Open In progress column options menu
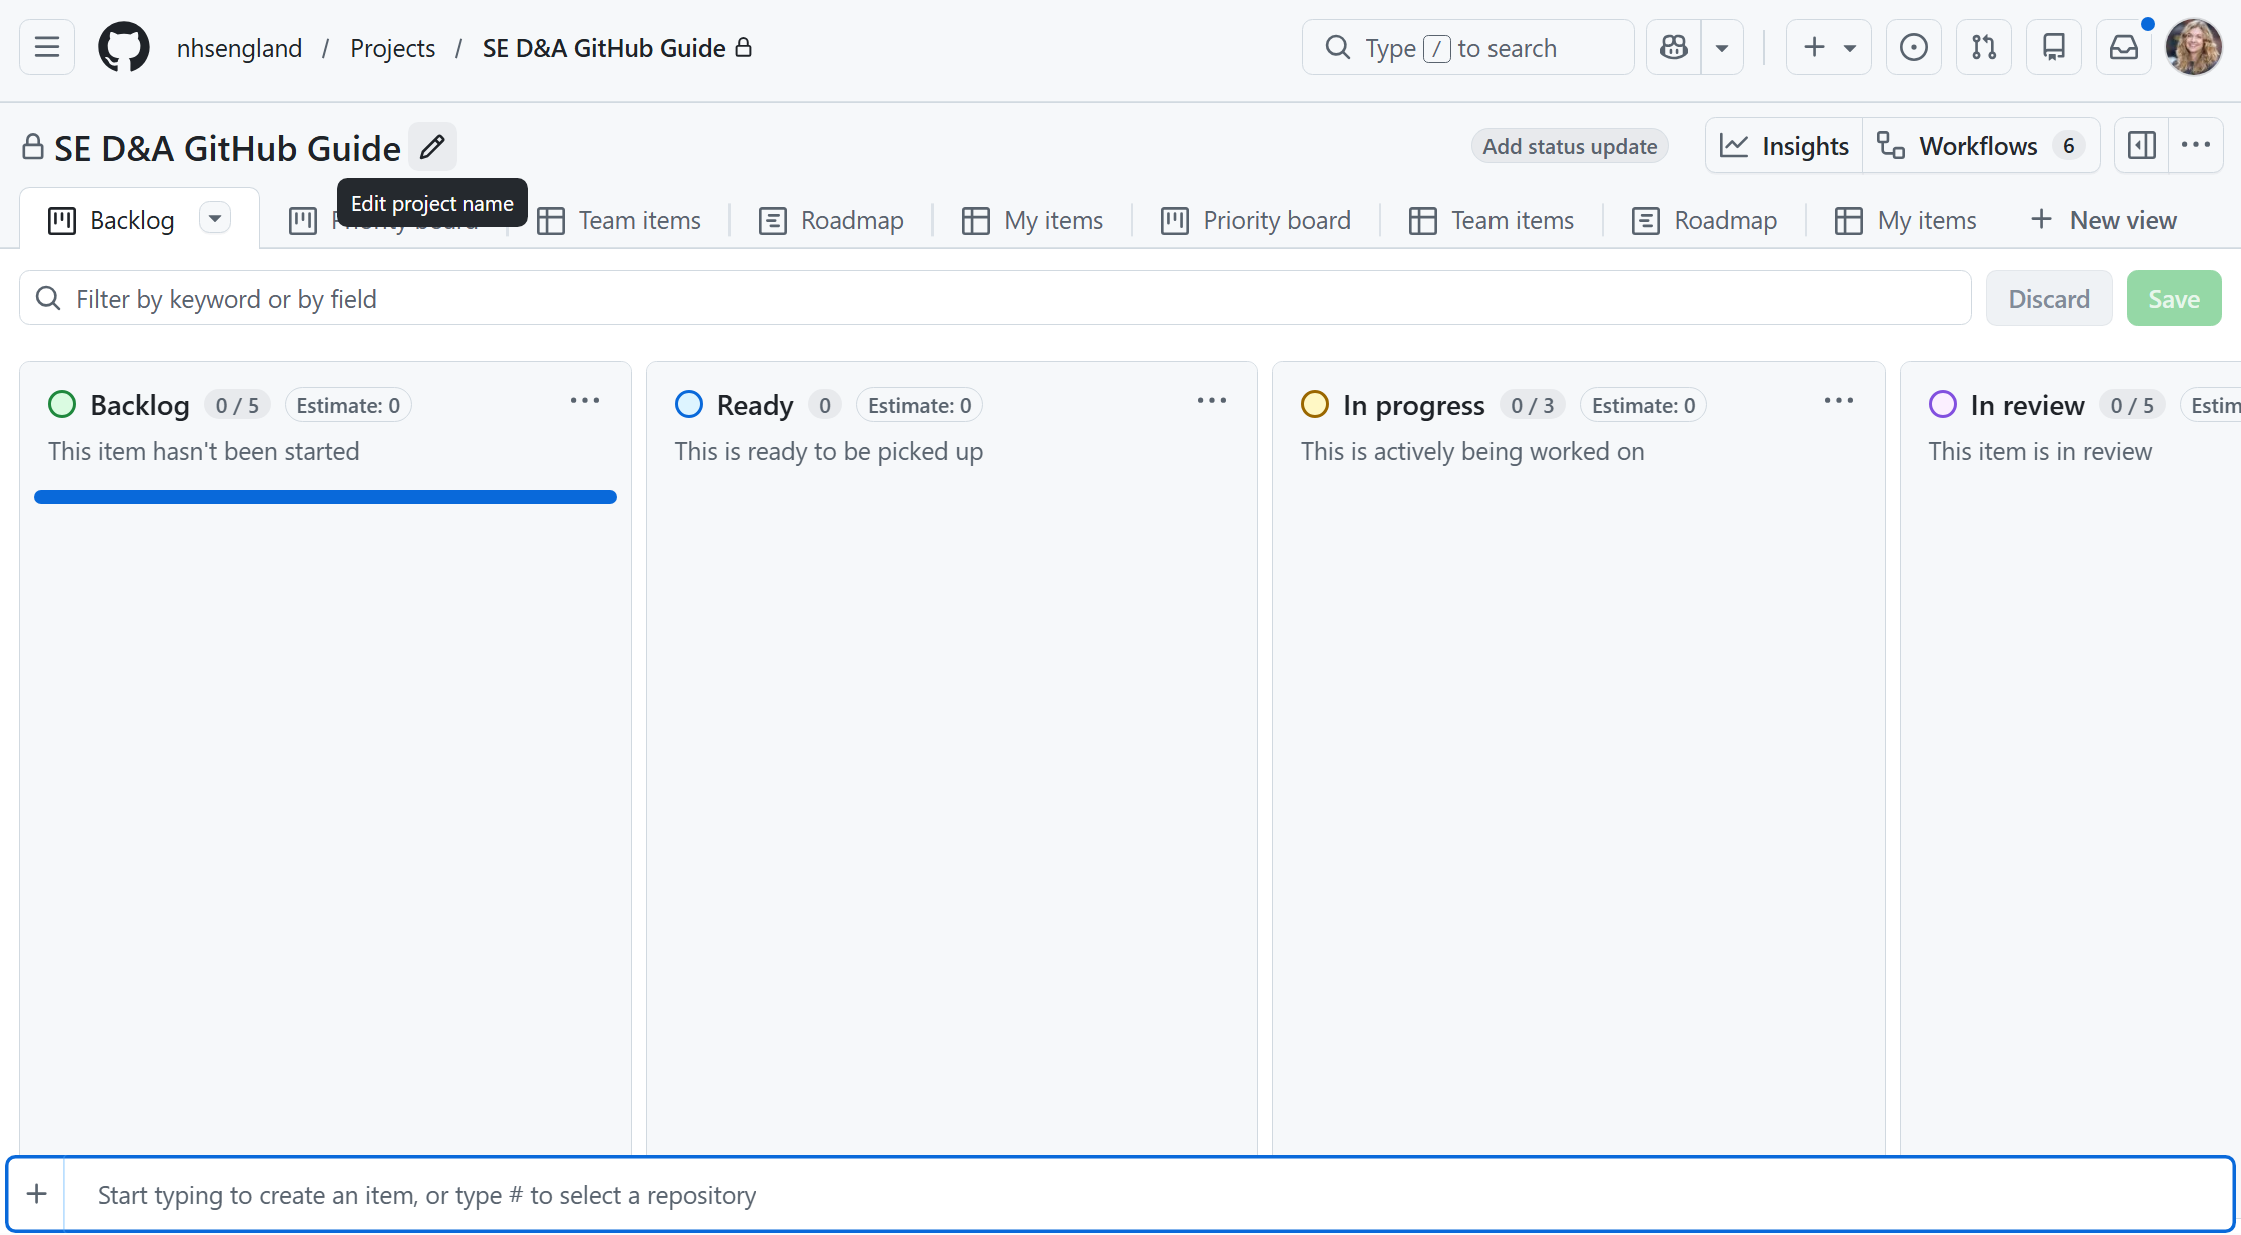The image size is (2241, 1235). [x=1838, y=401]
